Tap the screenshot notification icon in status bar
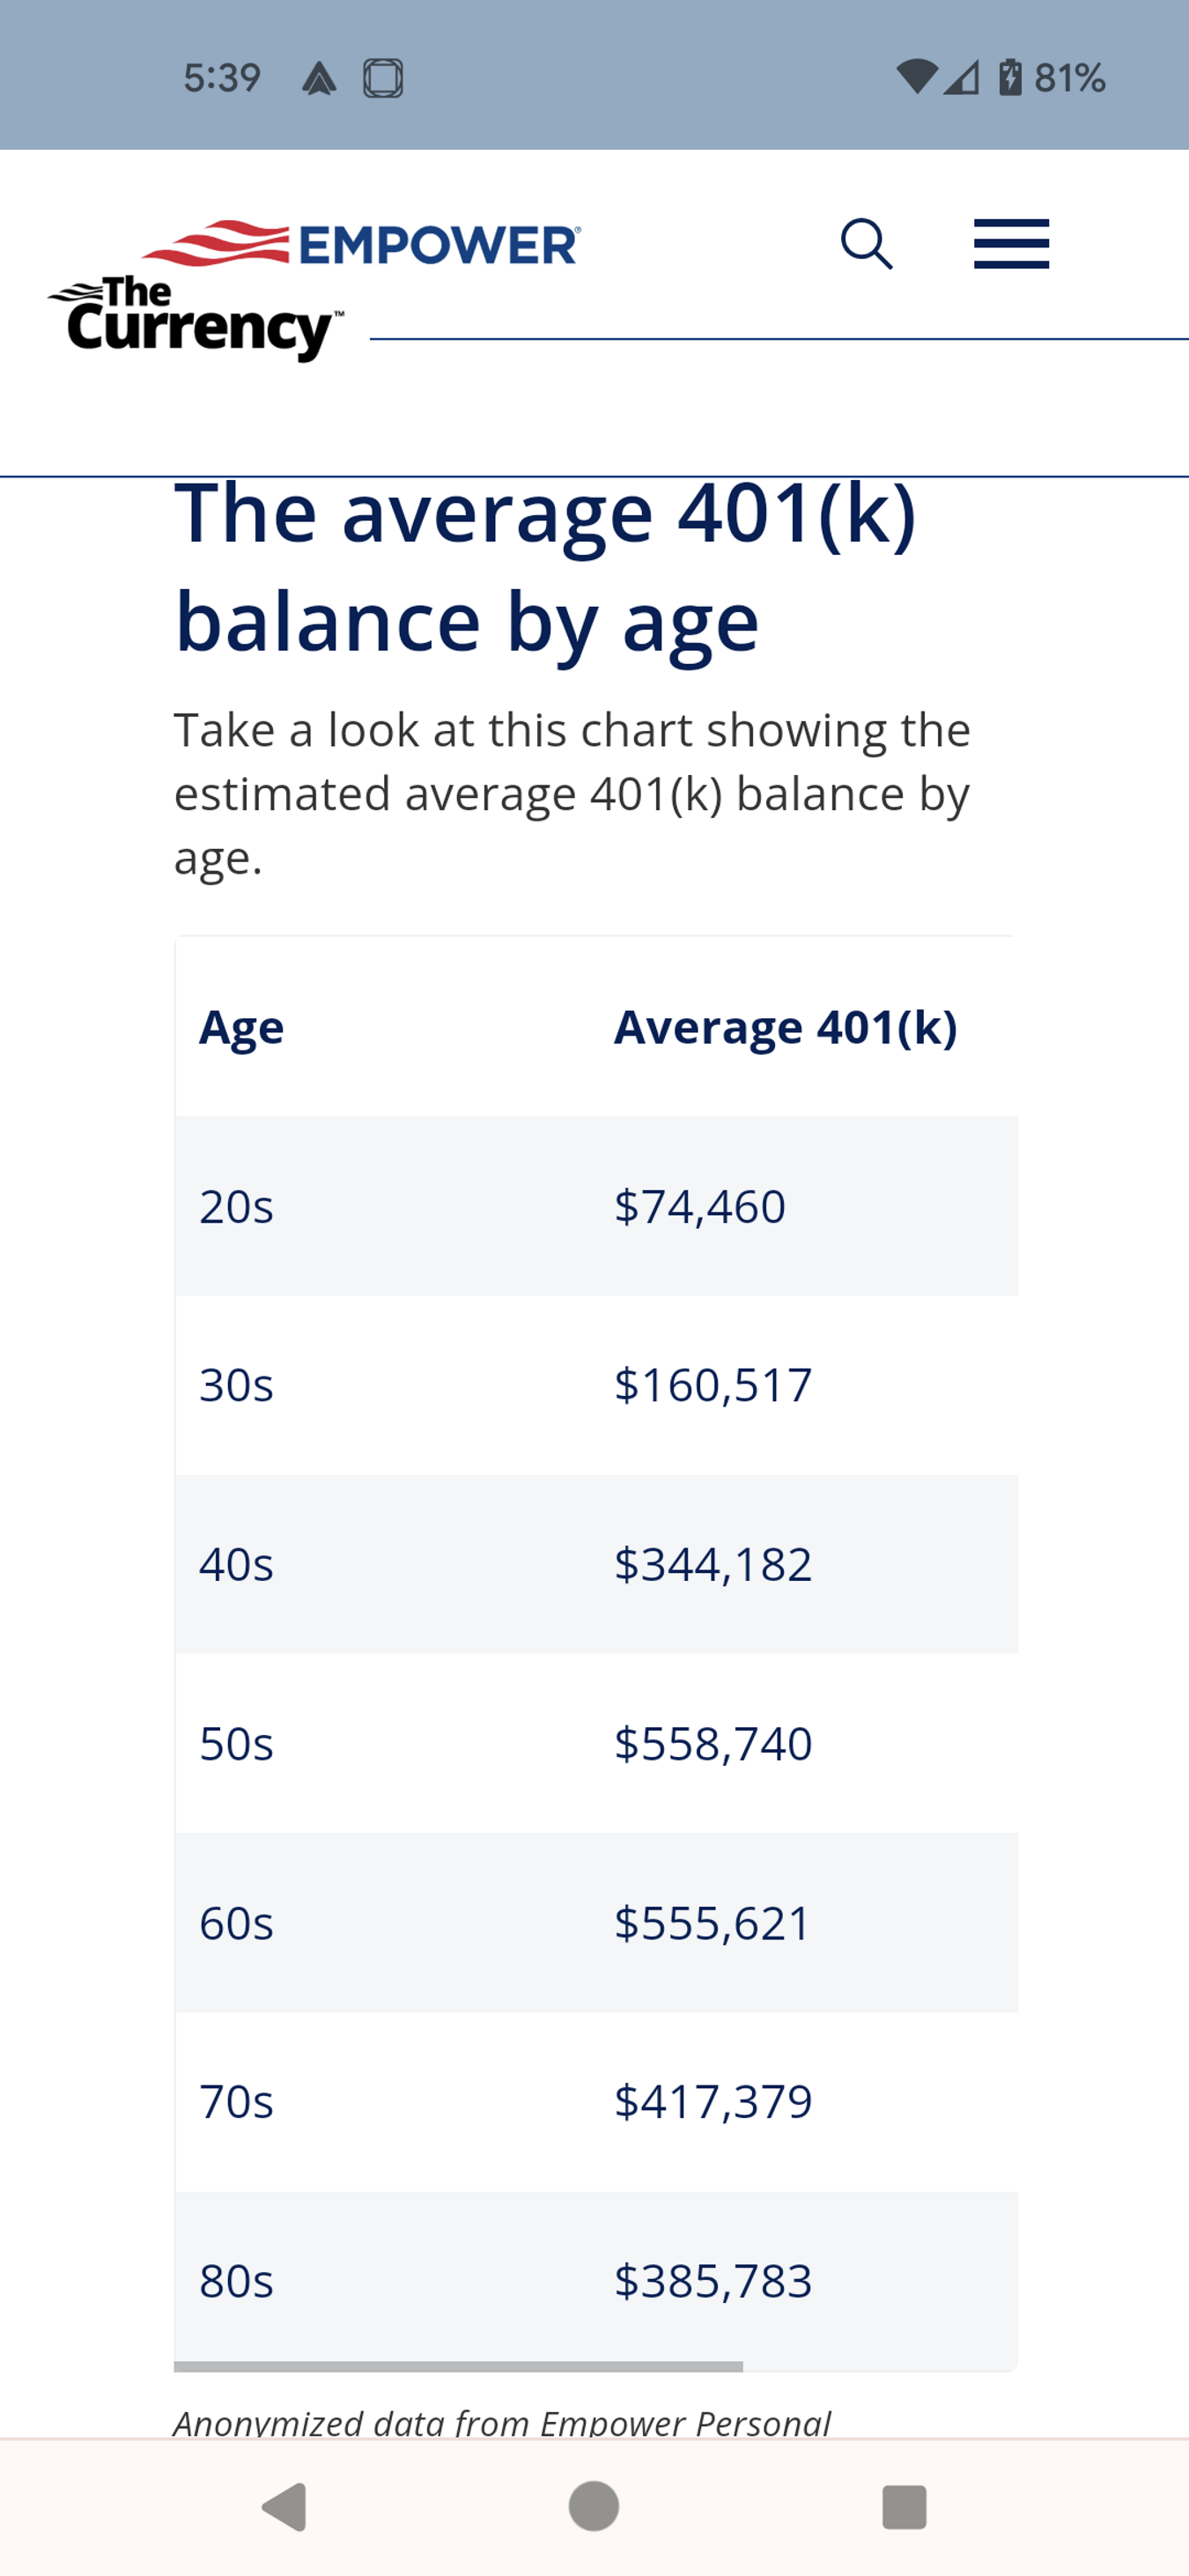 click(x=382, y=78)
